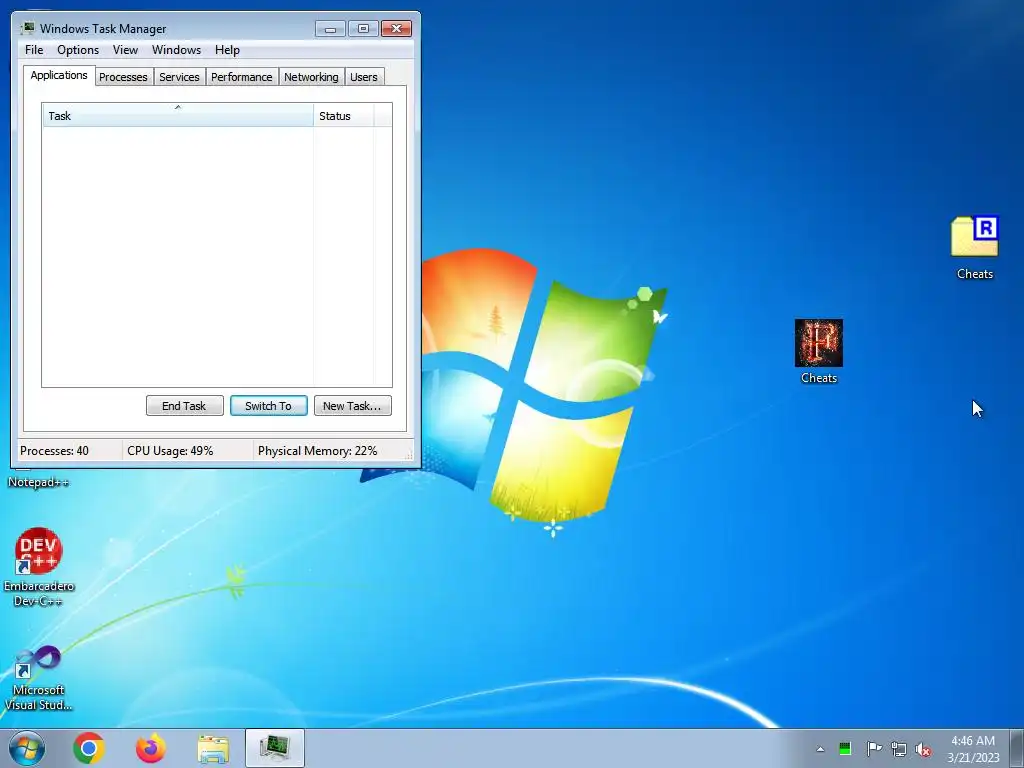Open Windows Explorer from the taskbar
The image size is (1024, 768).
point(213,749)
